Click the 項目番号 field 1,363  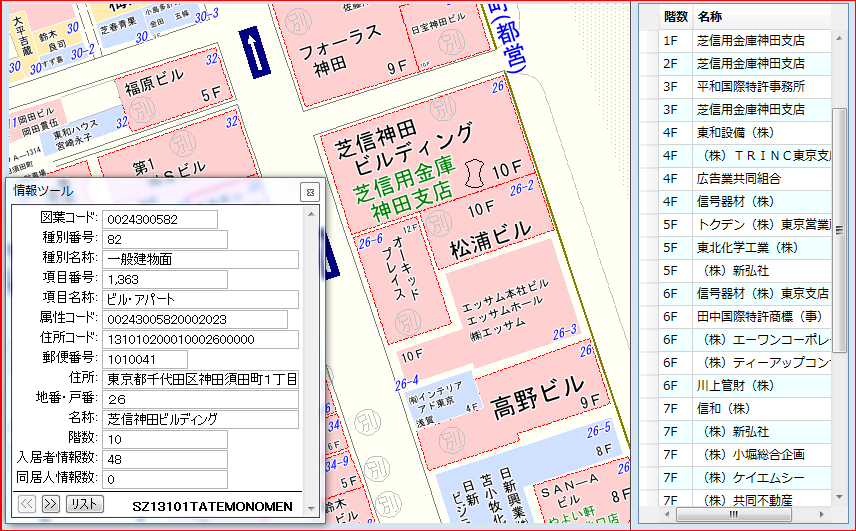(x=164, y=279)
